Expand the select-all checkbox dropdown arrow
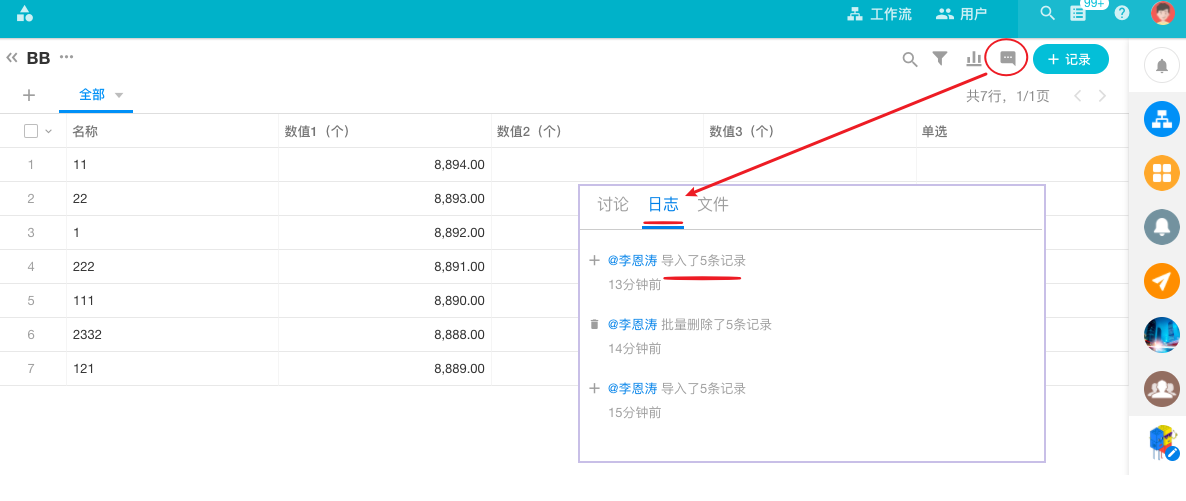The height and width of the screenshot is (501, 1186). point(48,131)
